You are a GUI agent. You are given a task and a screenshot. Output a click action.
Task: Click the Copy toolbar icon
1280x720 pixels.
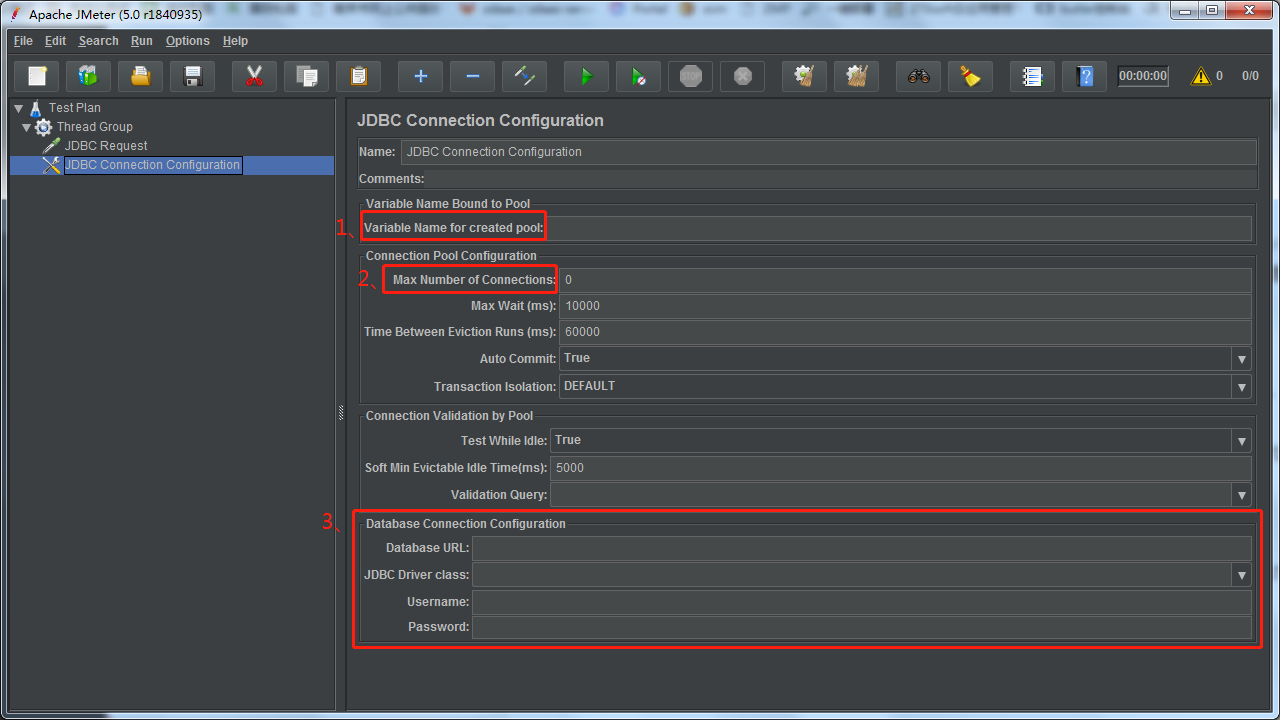coord(306,76)
